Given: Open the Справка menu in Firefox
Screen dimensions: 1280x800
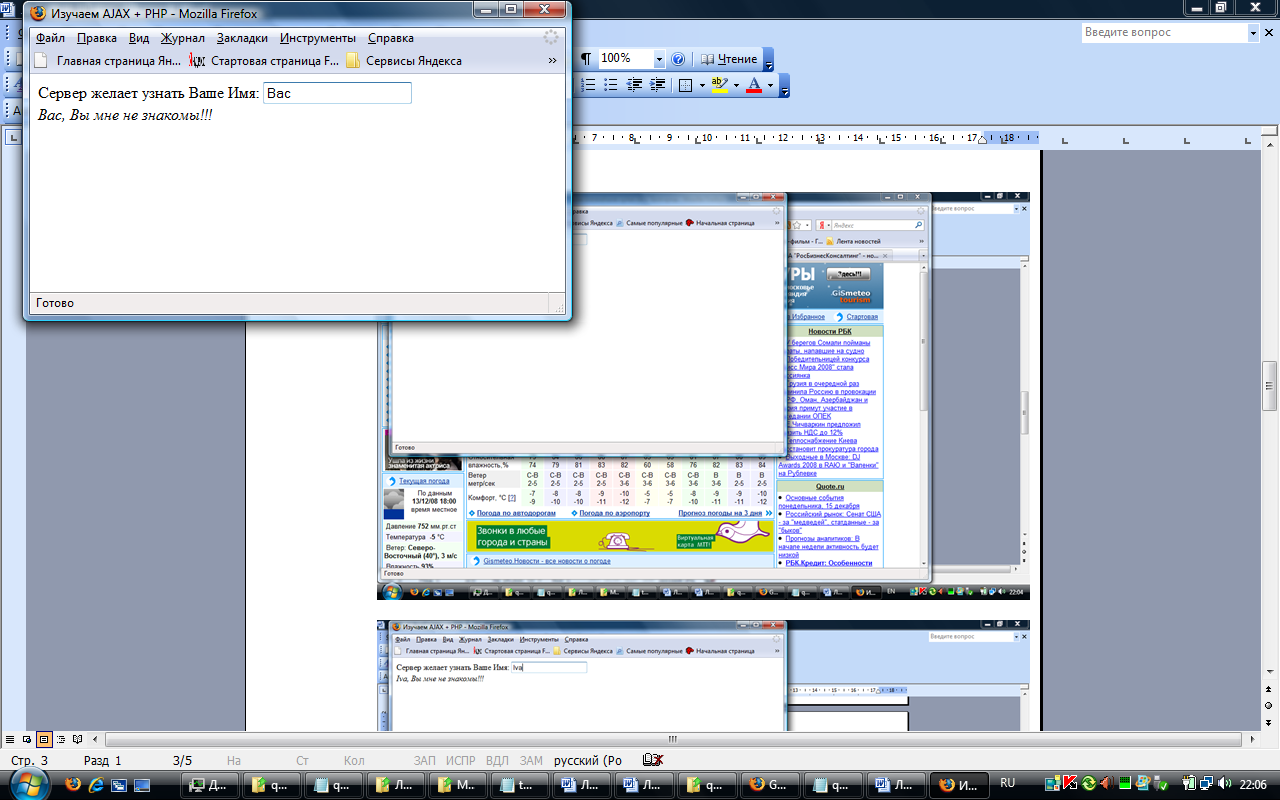Looking at the screenshot, I should (x=391, y=38).
